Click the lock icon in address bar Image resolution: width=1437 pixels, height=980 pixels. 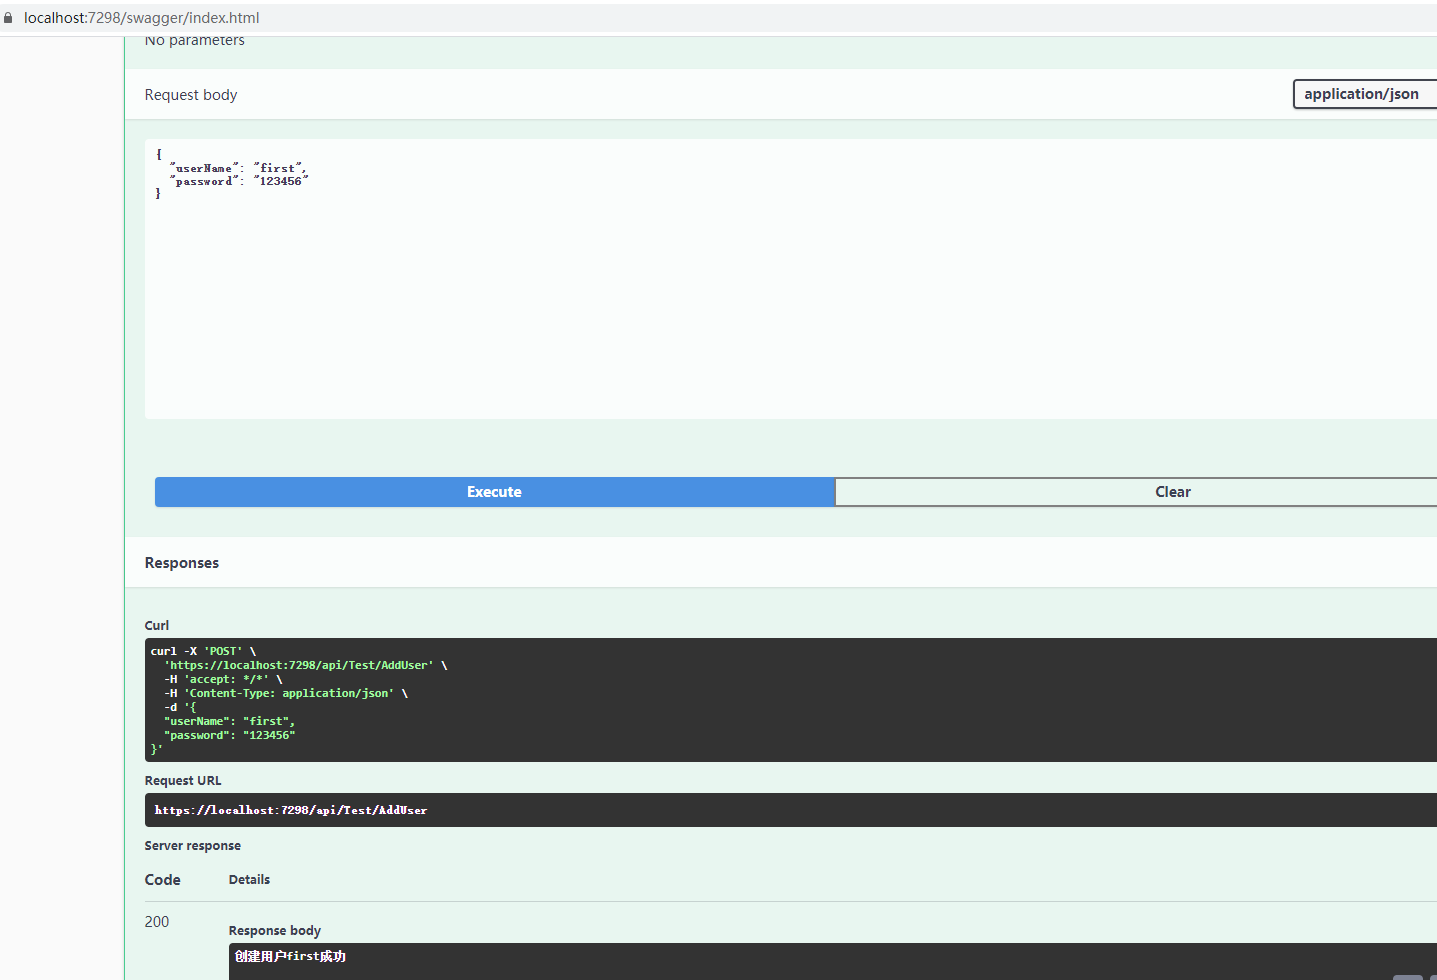point(8,18)
